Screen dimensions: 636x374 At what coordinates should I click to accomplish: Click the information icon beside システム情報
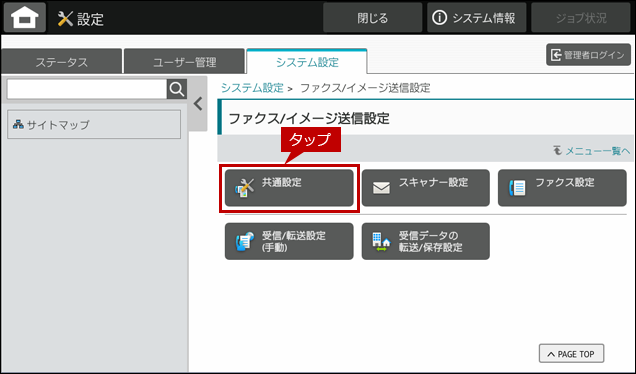point(439,18)
